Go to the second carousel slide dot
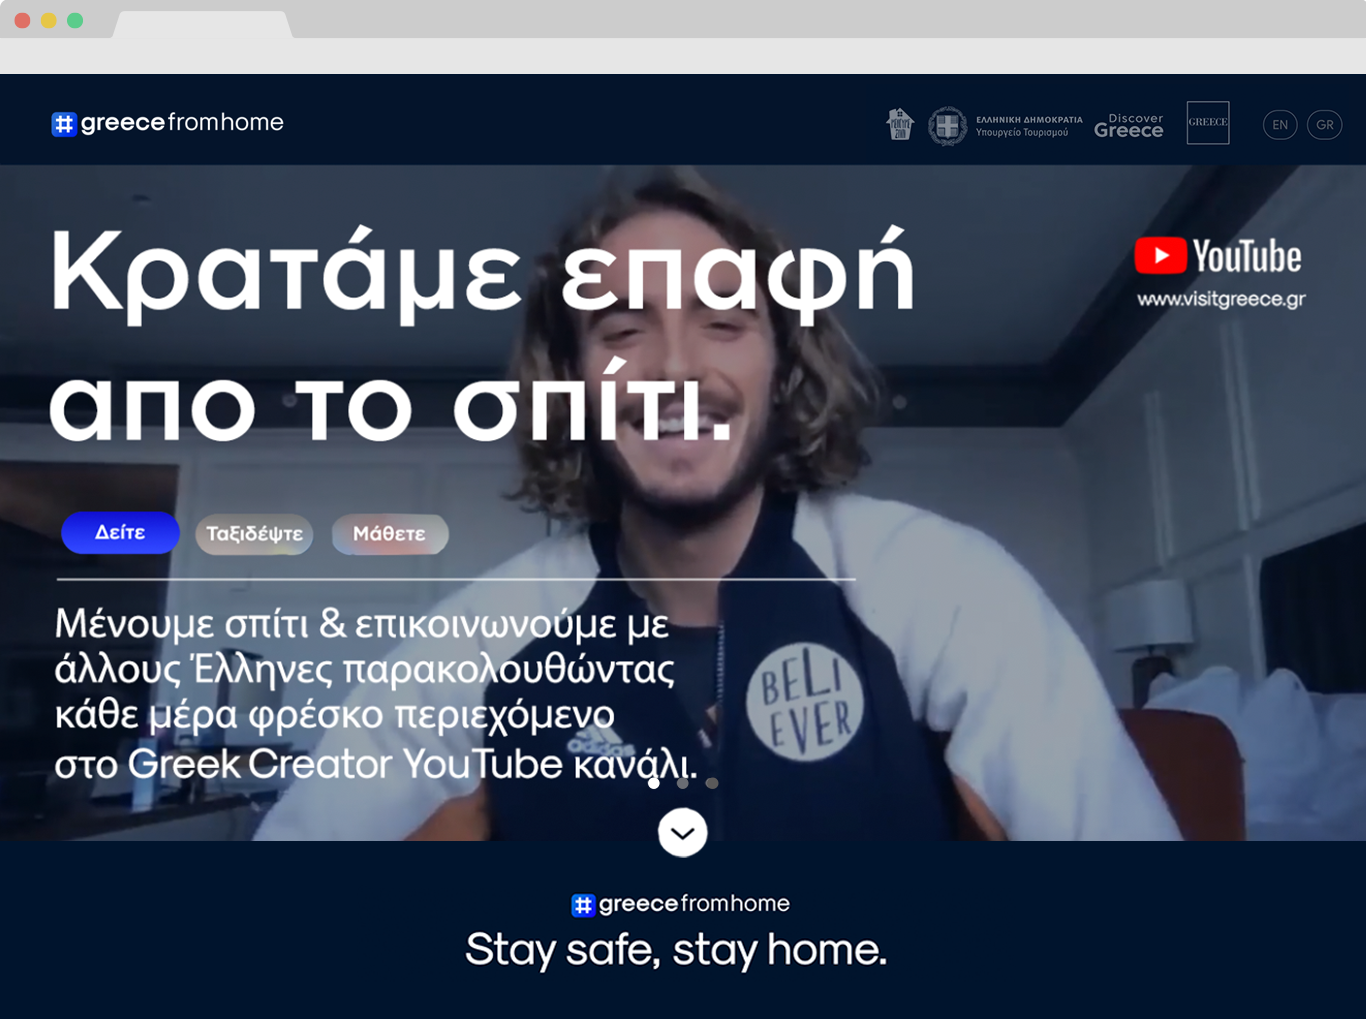This screenshot has height=1019, width=1366. (x=683, y=783)
